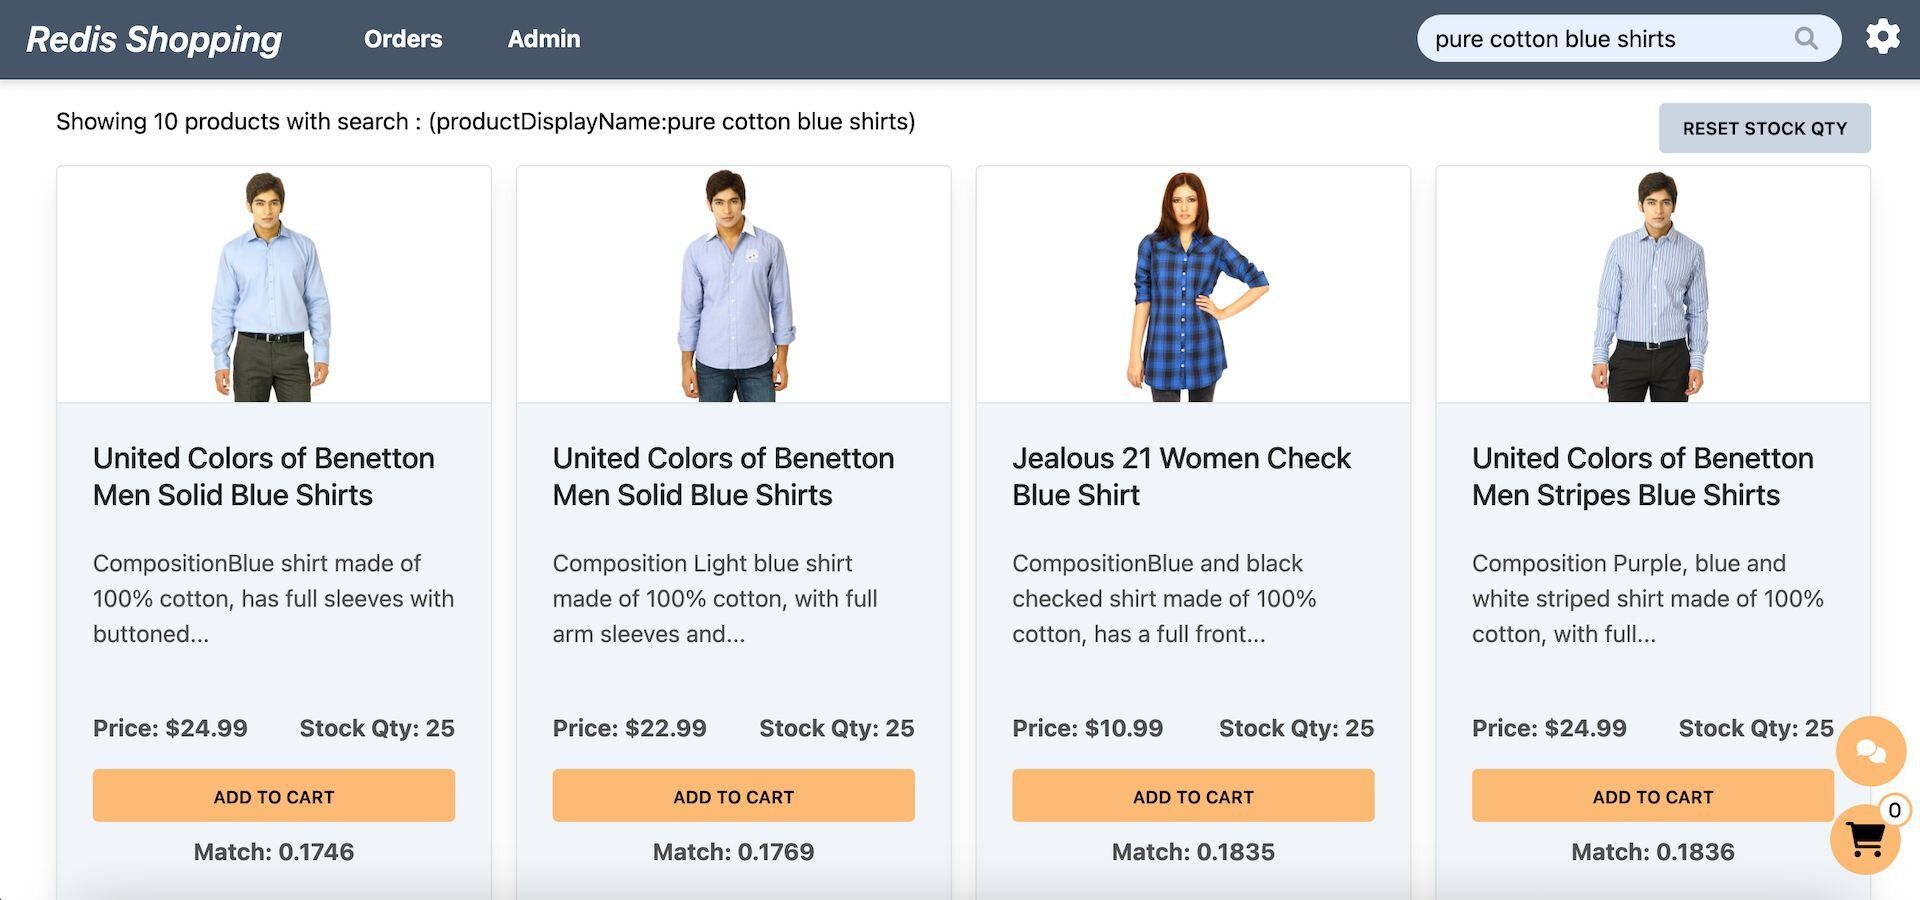Click the first blue shirt product image
Viewport: 1920px width, 900px height.
pos(271,287)
